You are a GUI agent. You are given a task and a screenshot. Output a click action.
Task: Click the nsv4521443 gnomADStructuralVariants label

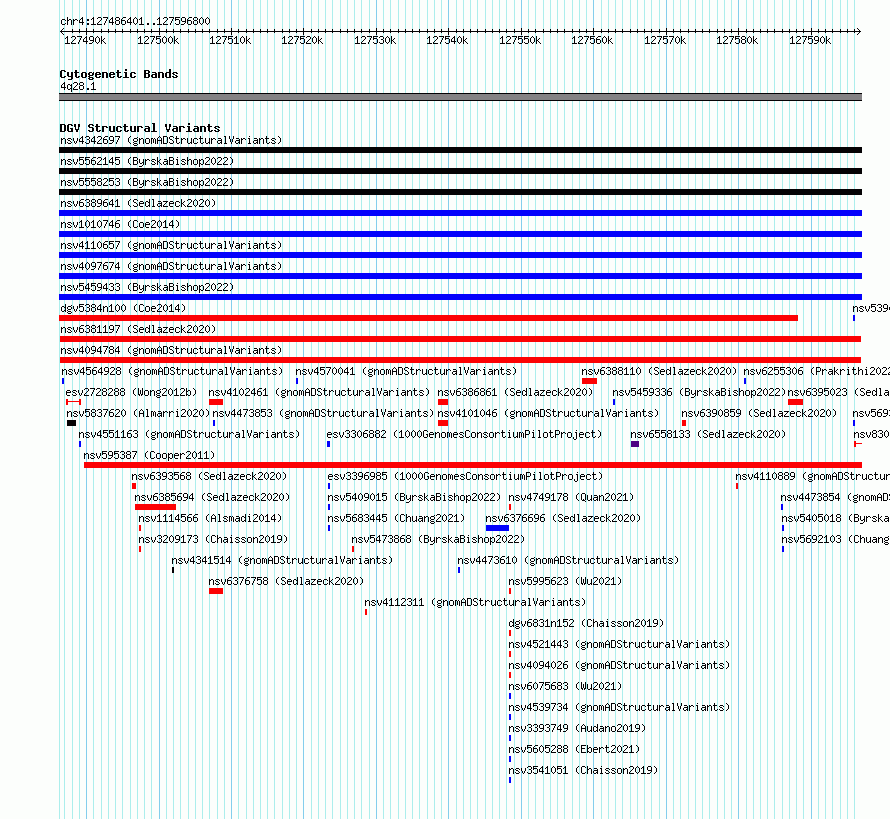click(x=619, y=644)
